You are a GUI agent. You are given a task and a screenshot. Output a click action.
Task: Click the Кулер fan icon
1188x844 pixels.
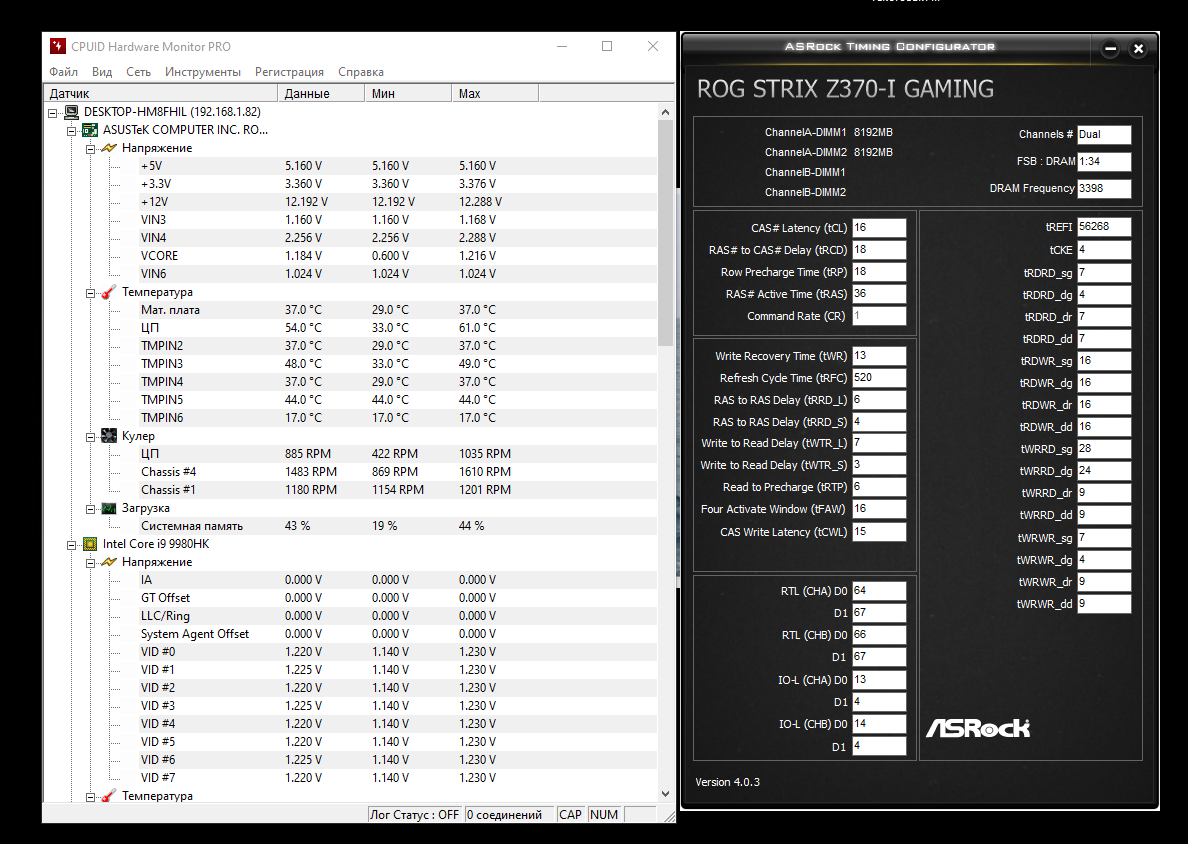(x=109, y=436)
